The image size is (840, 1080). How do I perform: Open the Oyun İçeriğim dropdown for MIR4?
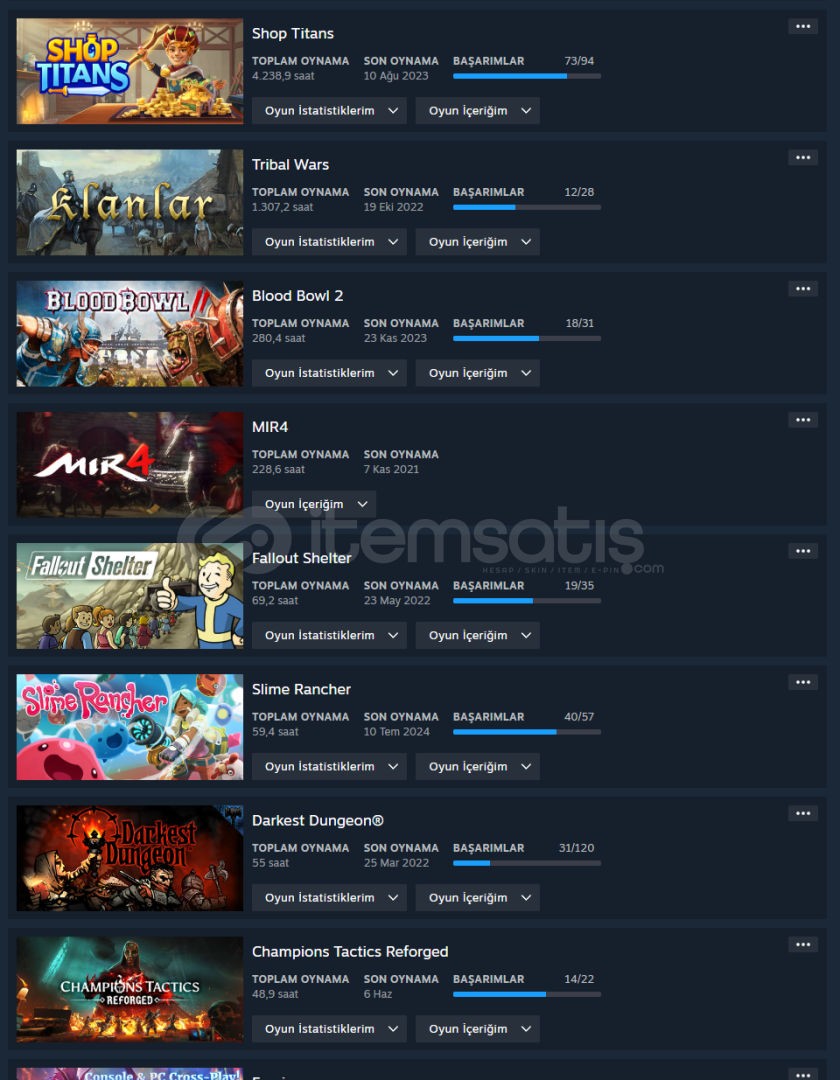pos(314,504)
